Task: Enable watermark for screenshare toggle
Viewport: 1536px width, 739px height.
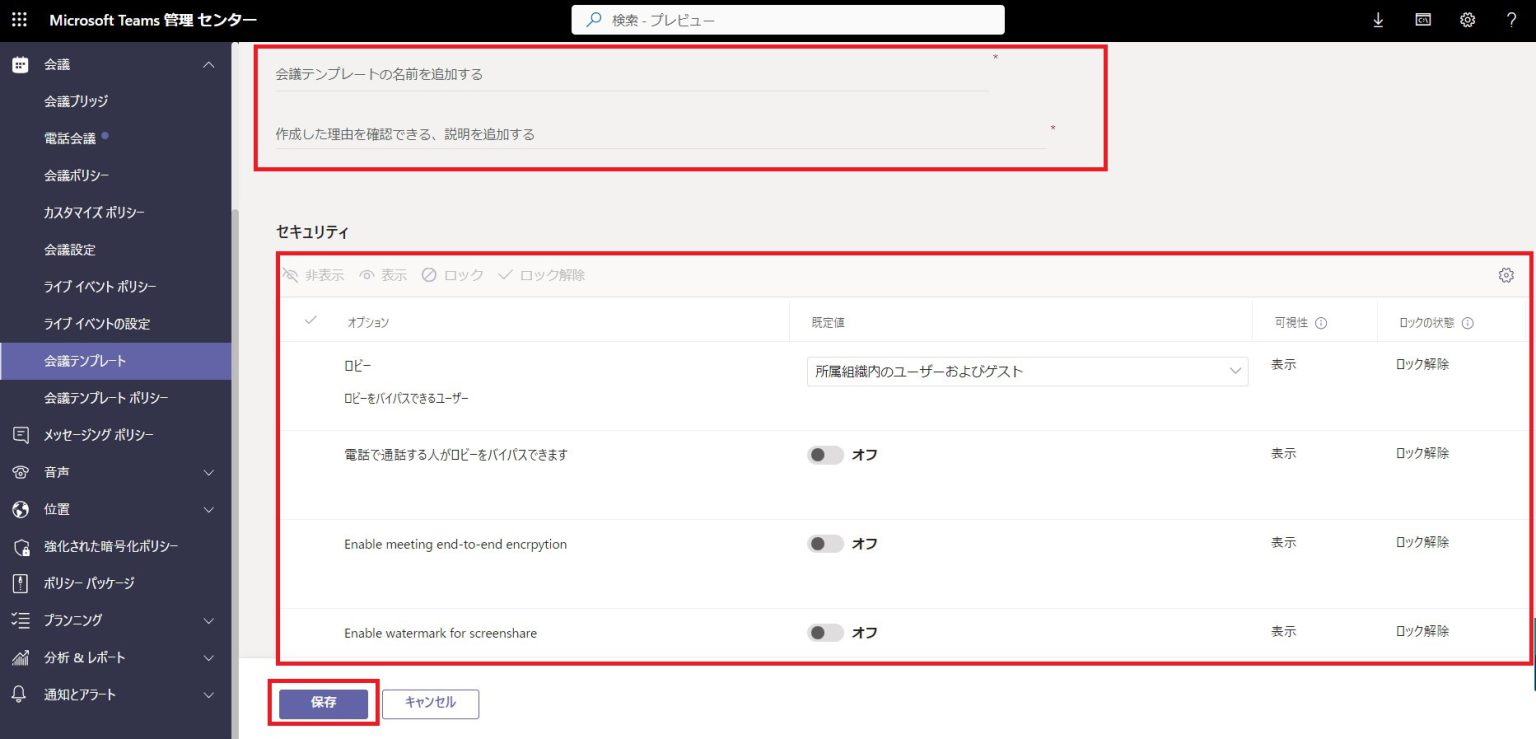Action: tap(826, 632)
